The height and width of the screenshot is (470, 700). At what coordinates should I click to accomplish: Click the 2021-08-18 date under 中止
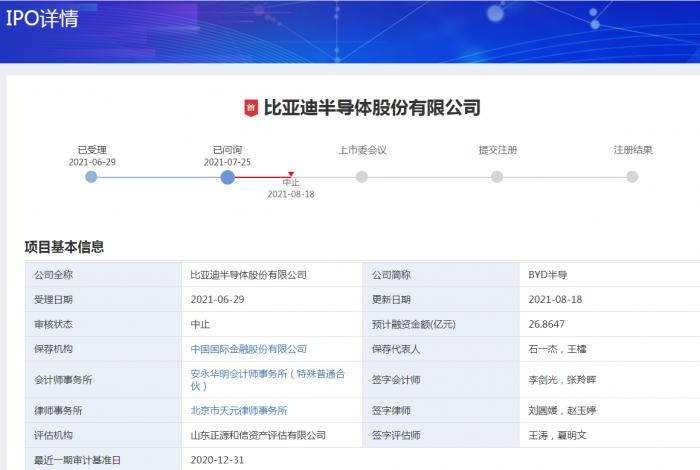click(291, 194)
